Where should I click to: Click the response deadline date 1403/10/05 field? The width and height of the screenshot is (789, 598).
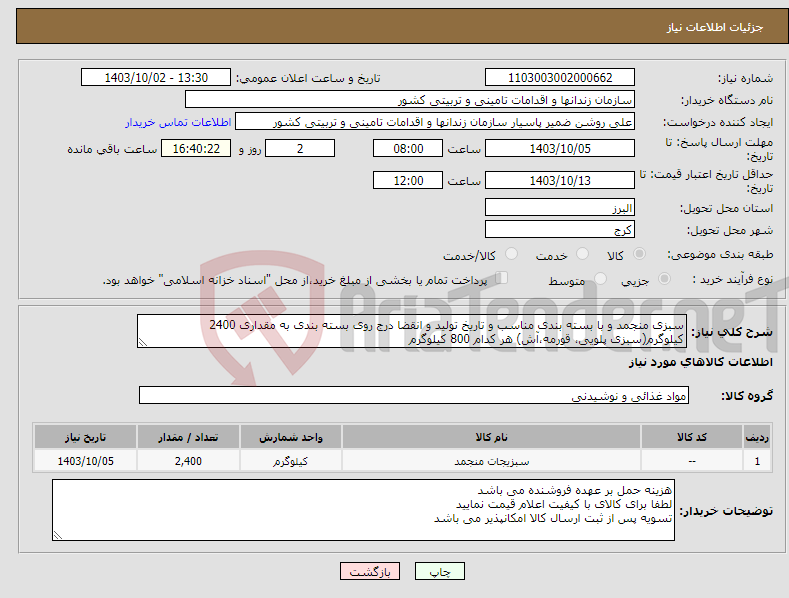click(x=560, y=148)
